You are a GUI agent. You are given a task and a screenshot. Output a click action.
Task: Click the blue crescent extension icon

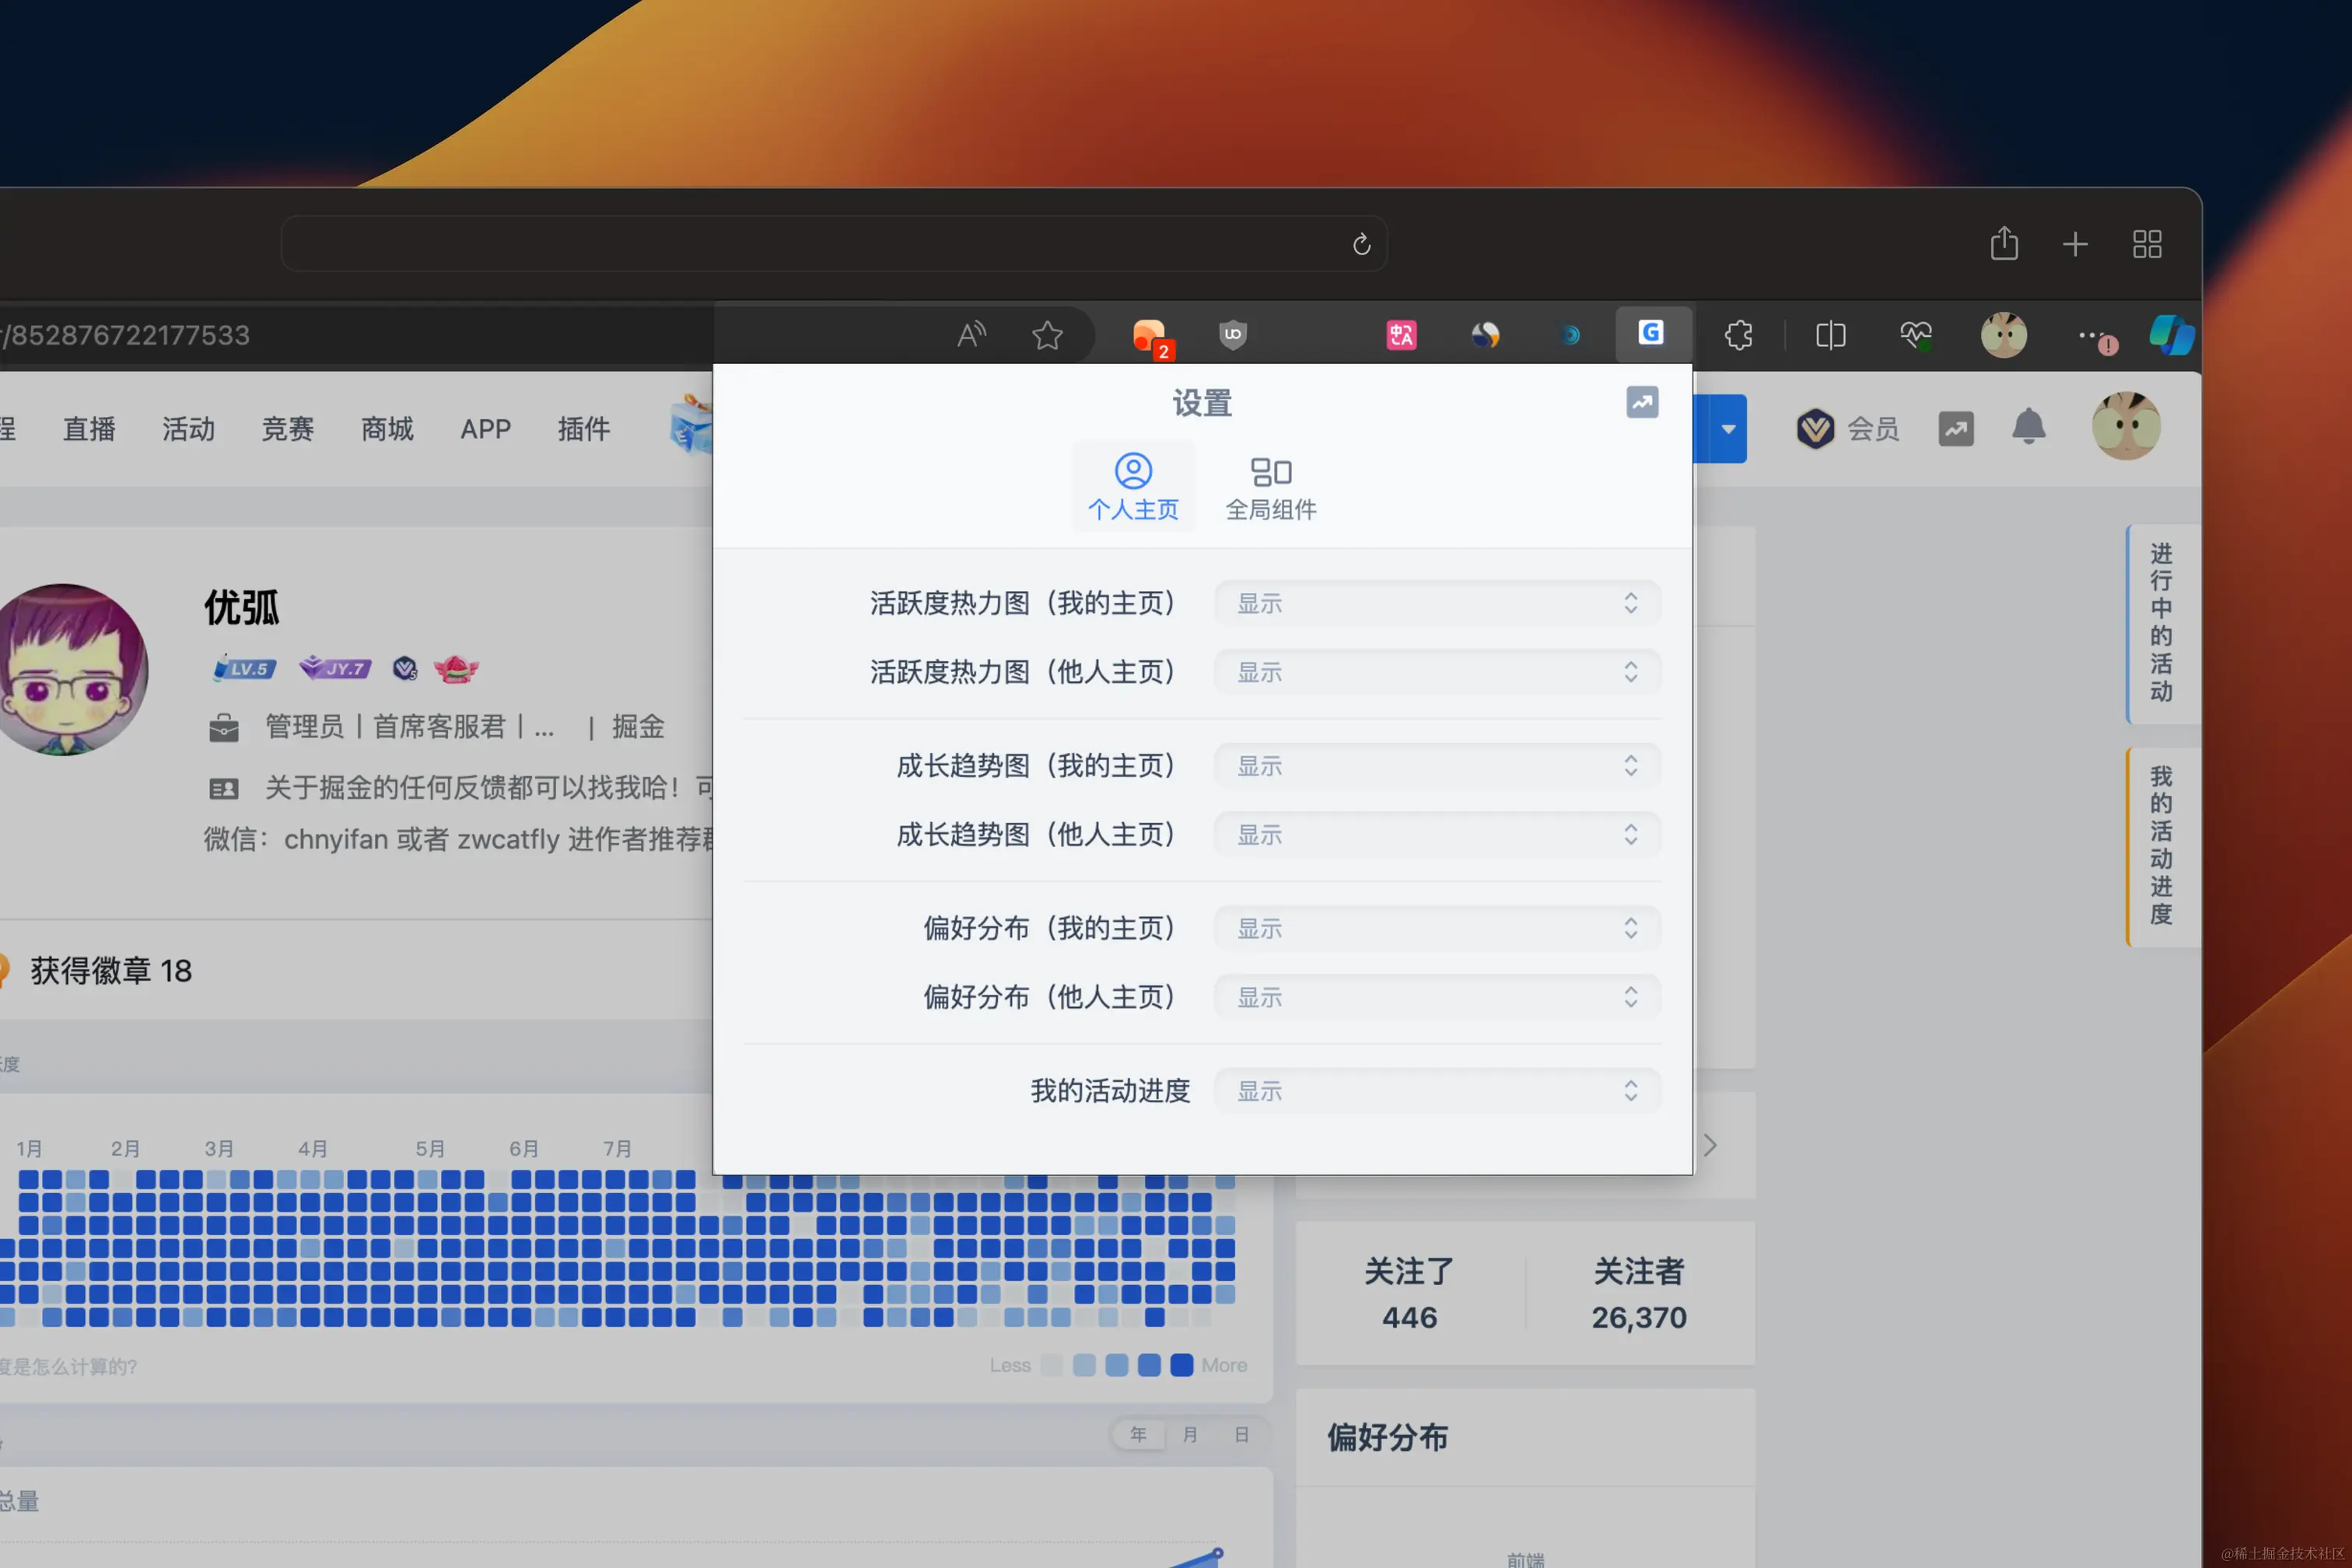click(1570, 335)
